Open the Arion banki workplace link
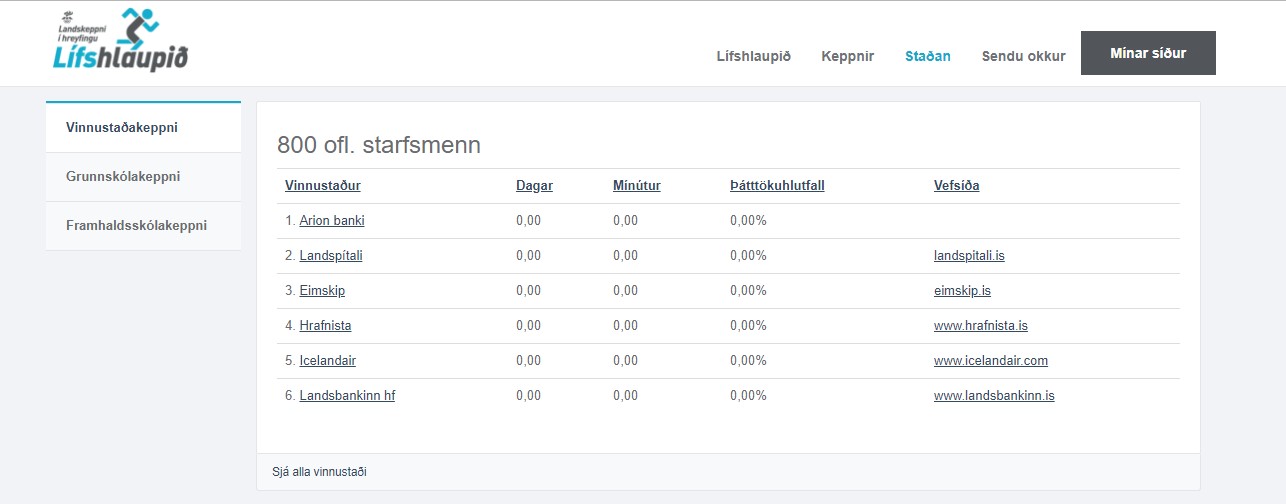The width and height of the screenshot is (1286, 504). (332, 220)
